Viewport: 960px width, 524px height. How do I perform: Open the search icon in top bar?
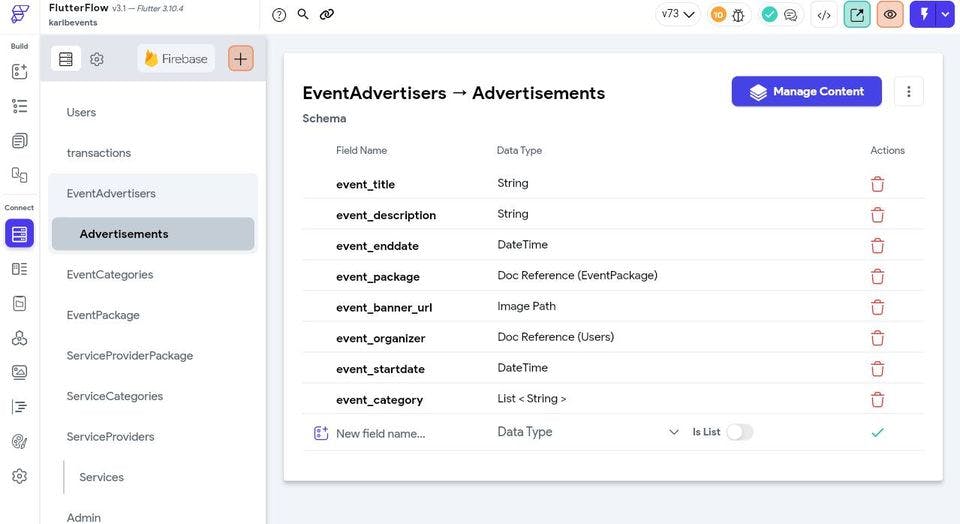pyautogui.click(x=303, y=14)
